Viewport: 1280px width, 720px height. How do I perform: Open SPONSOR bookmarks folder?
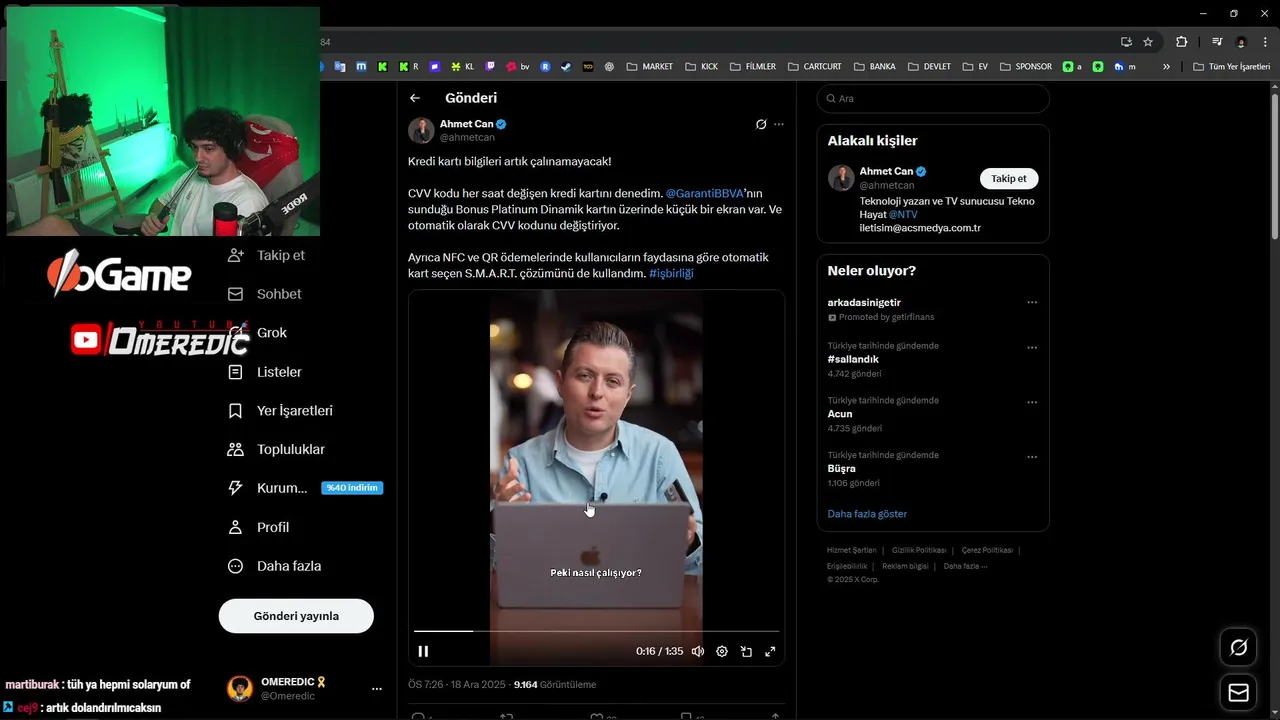[x=1025, y=67]
